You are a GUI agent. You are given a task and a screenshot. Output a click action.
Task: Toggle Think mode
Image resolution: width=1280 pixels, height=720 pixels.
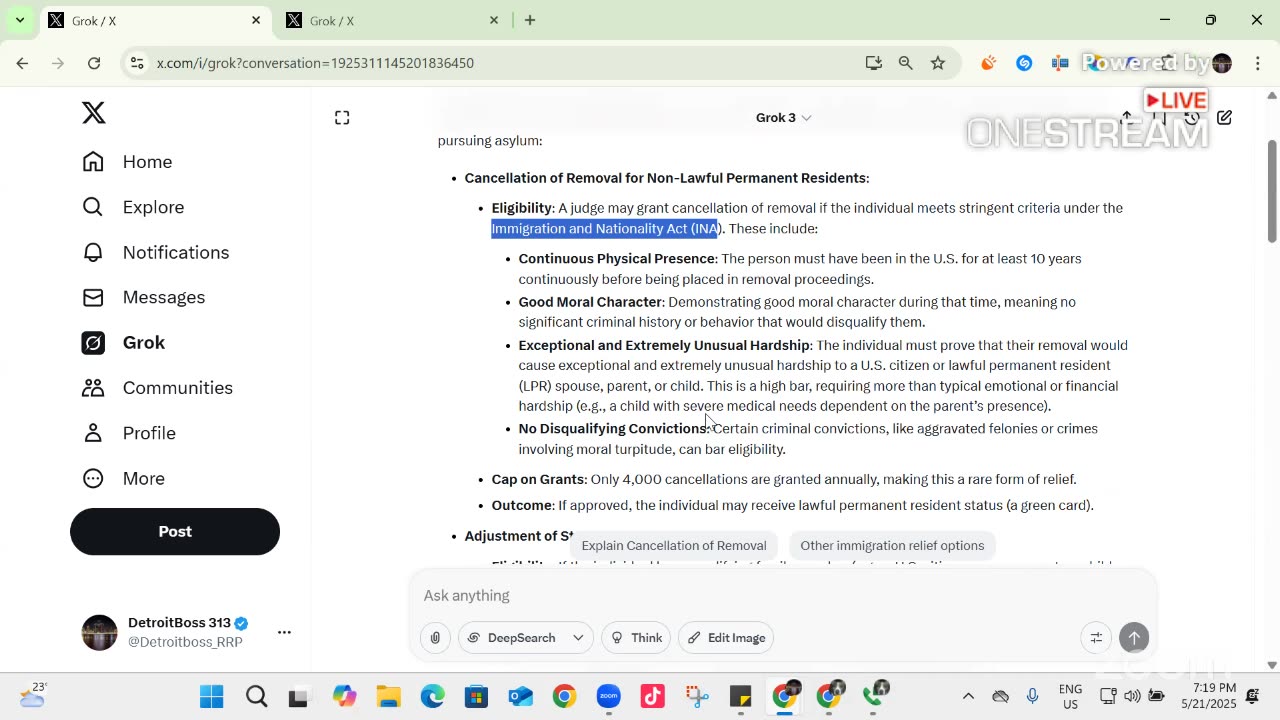click(636, 638)
